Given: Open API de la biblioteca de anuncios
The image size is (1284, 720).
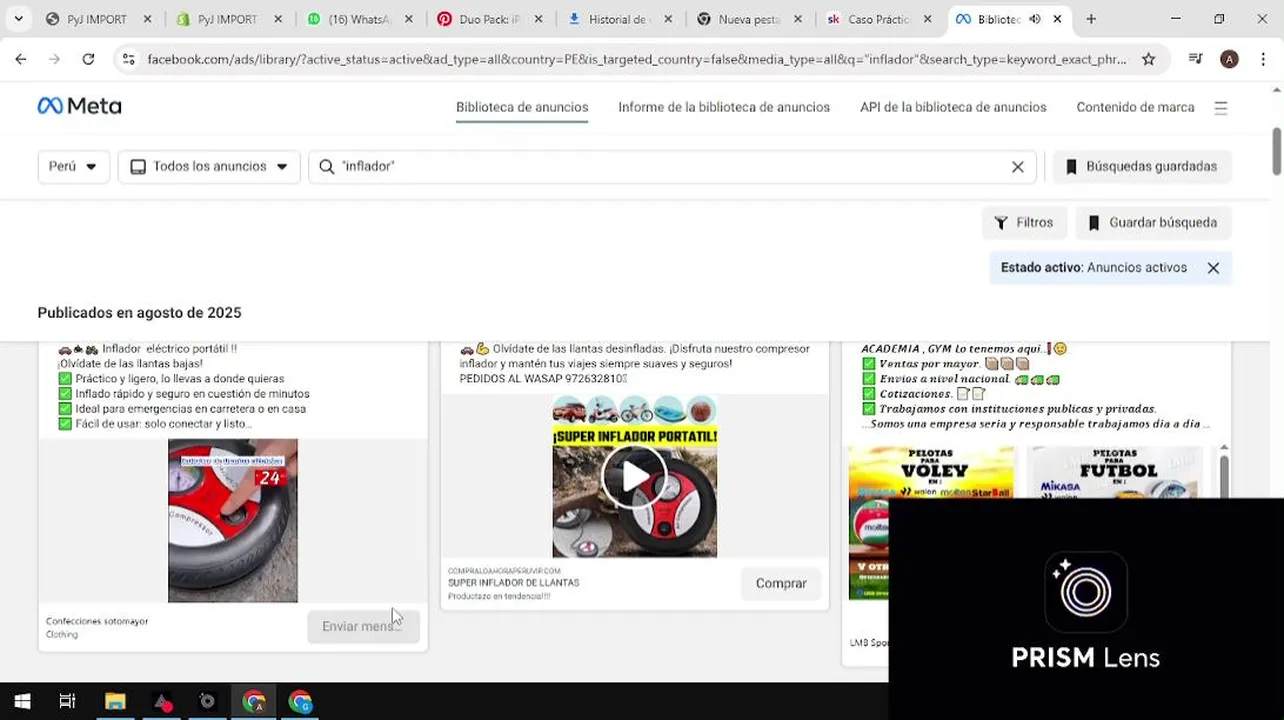Looking at the screenshot, I should tap(953, 107).
